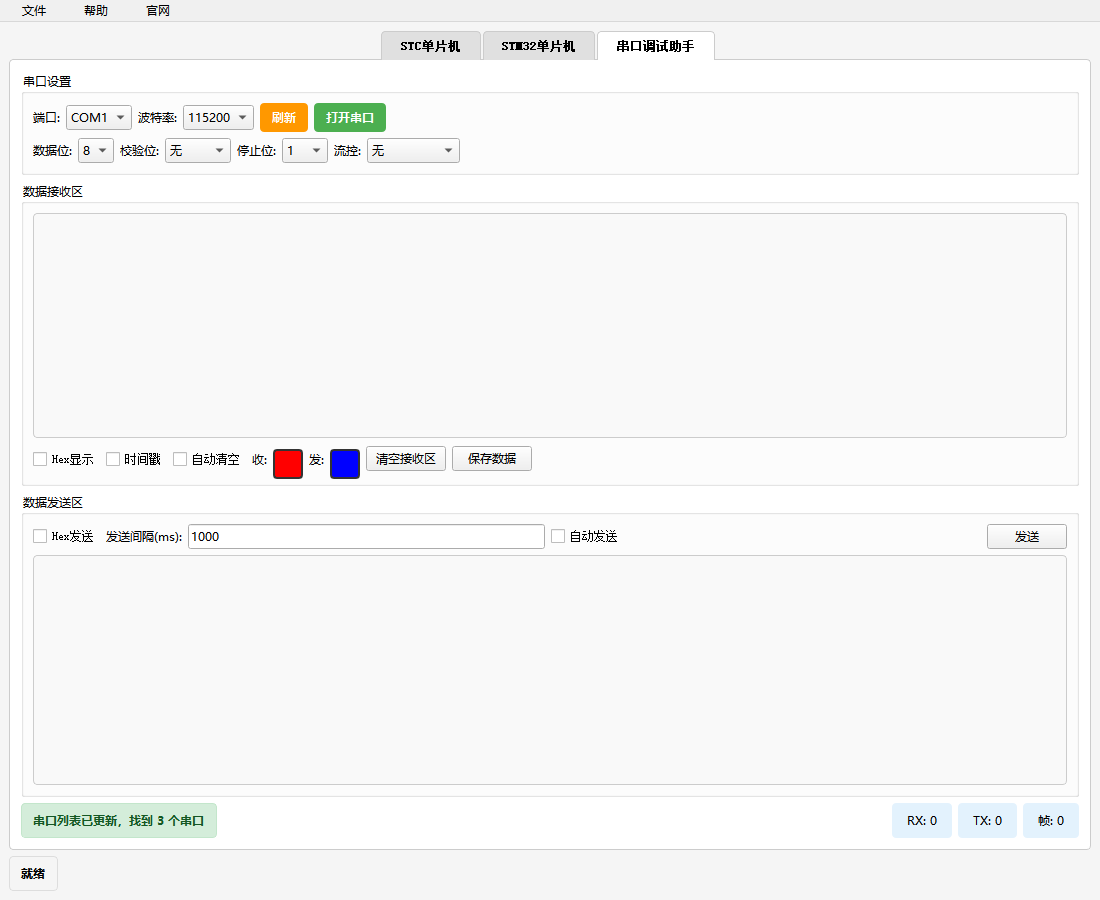Click the orange 刷新 refresh button
The height and width of the screenshot is (900, 1100).
tap(283, 118)
